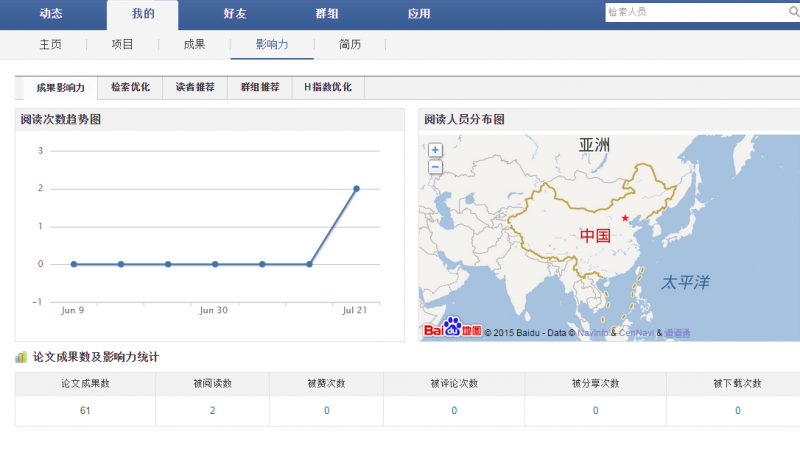This screenshot has height=464, width=800.
Task: Click the 被赞次数 column header
Action: click(327, 383)
